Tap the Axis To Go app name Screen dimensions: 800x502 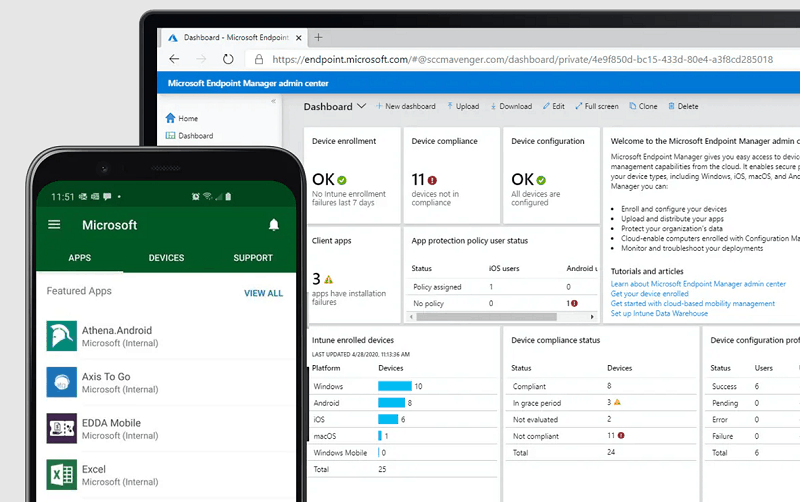(106, 376)
